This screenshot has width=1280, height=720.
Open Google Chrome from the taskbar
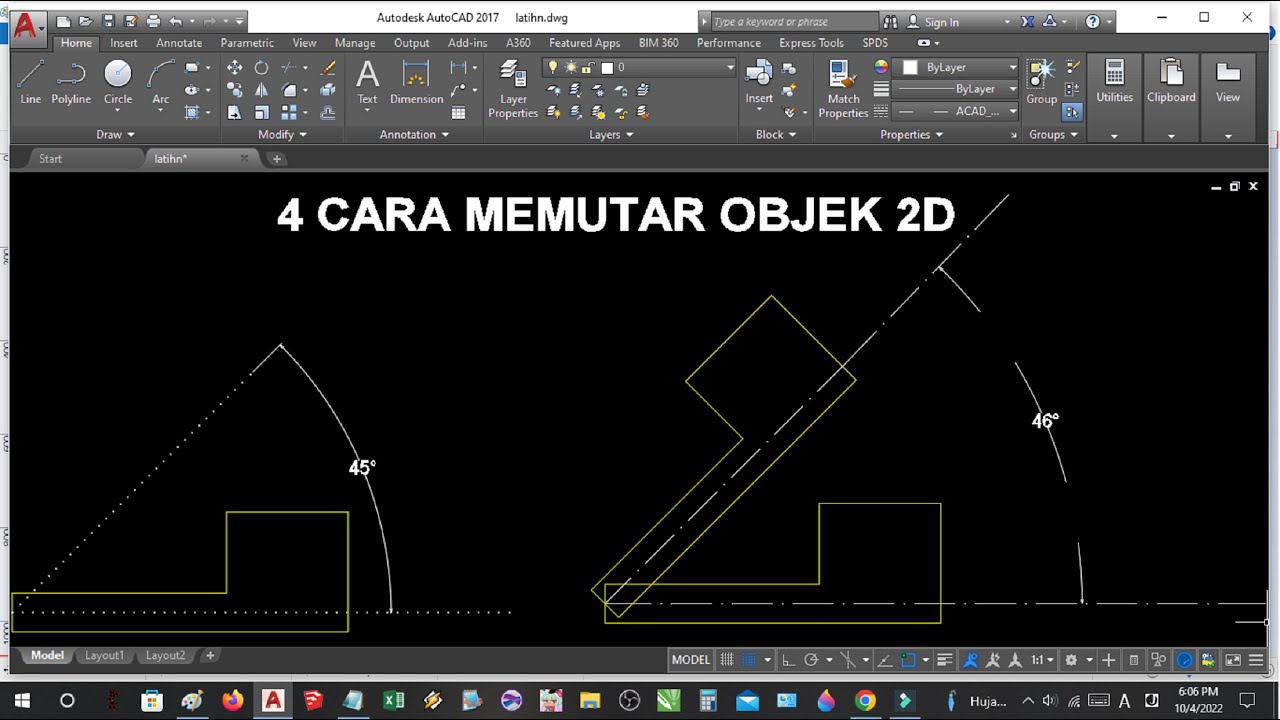point(865,701)
